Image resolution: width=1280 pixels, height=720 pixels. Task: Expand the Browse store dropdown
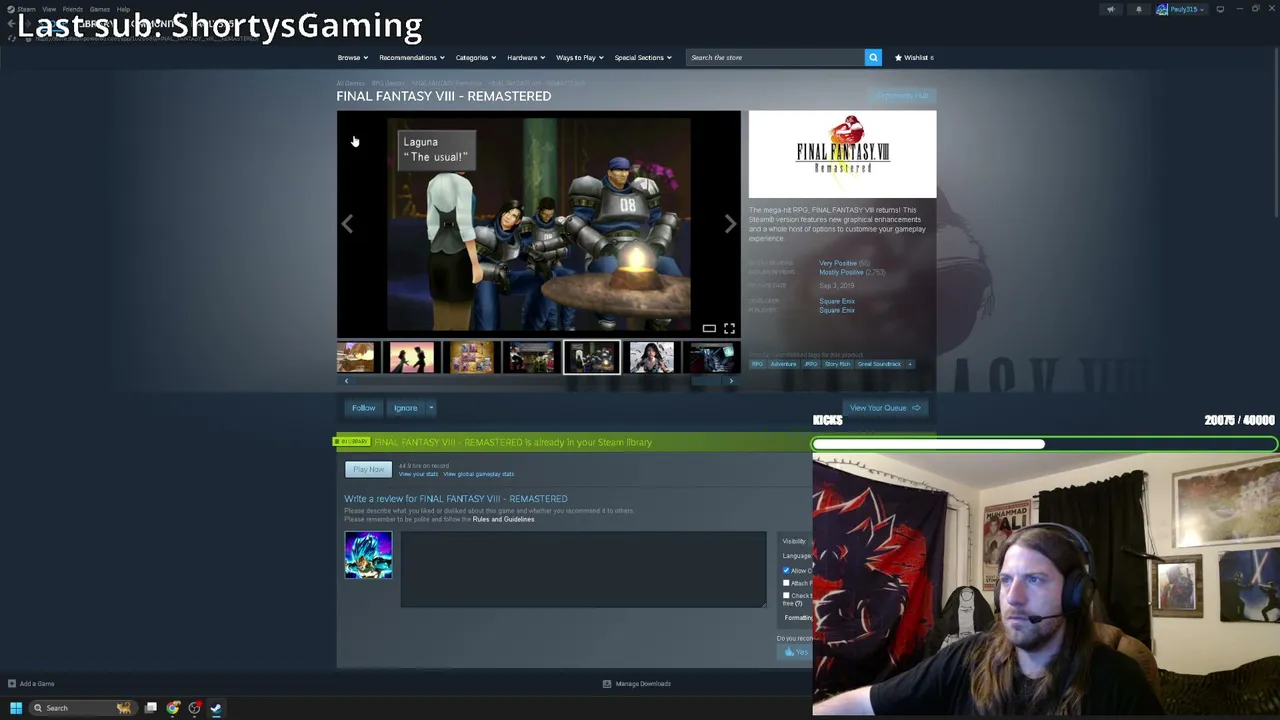coord(352,57)
